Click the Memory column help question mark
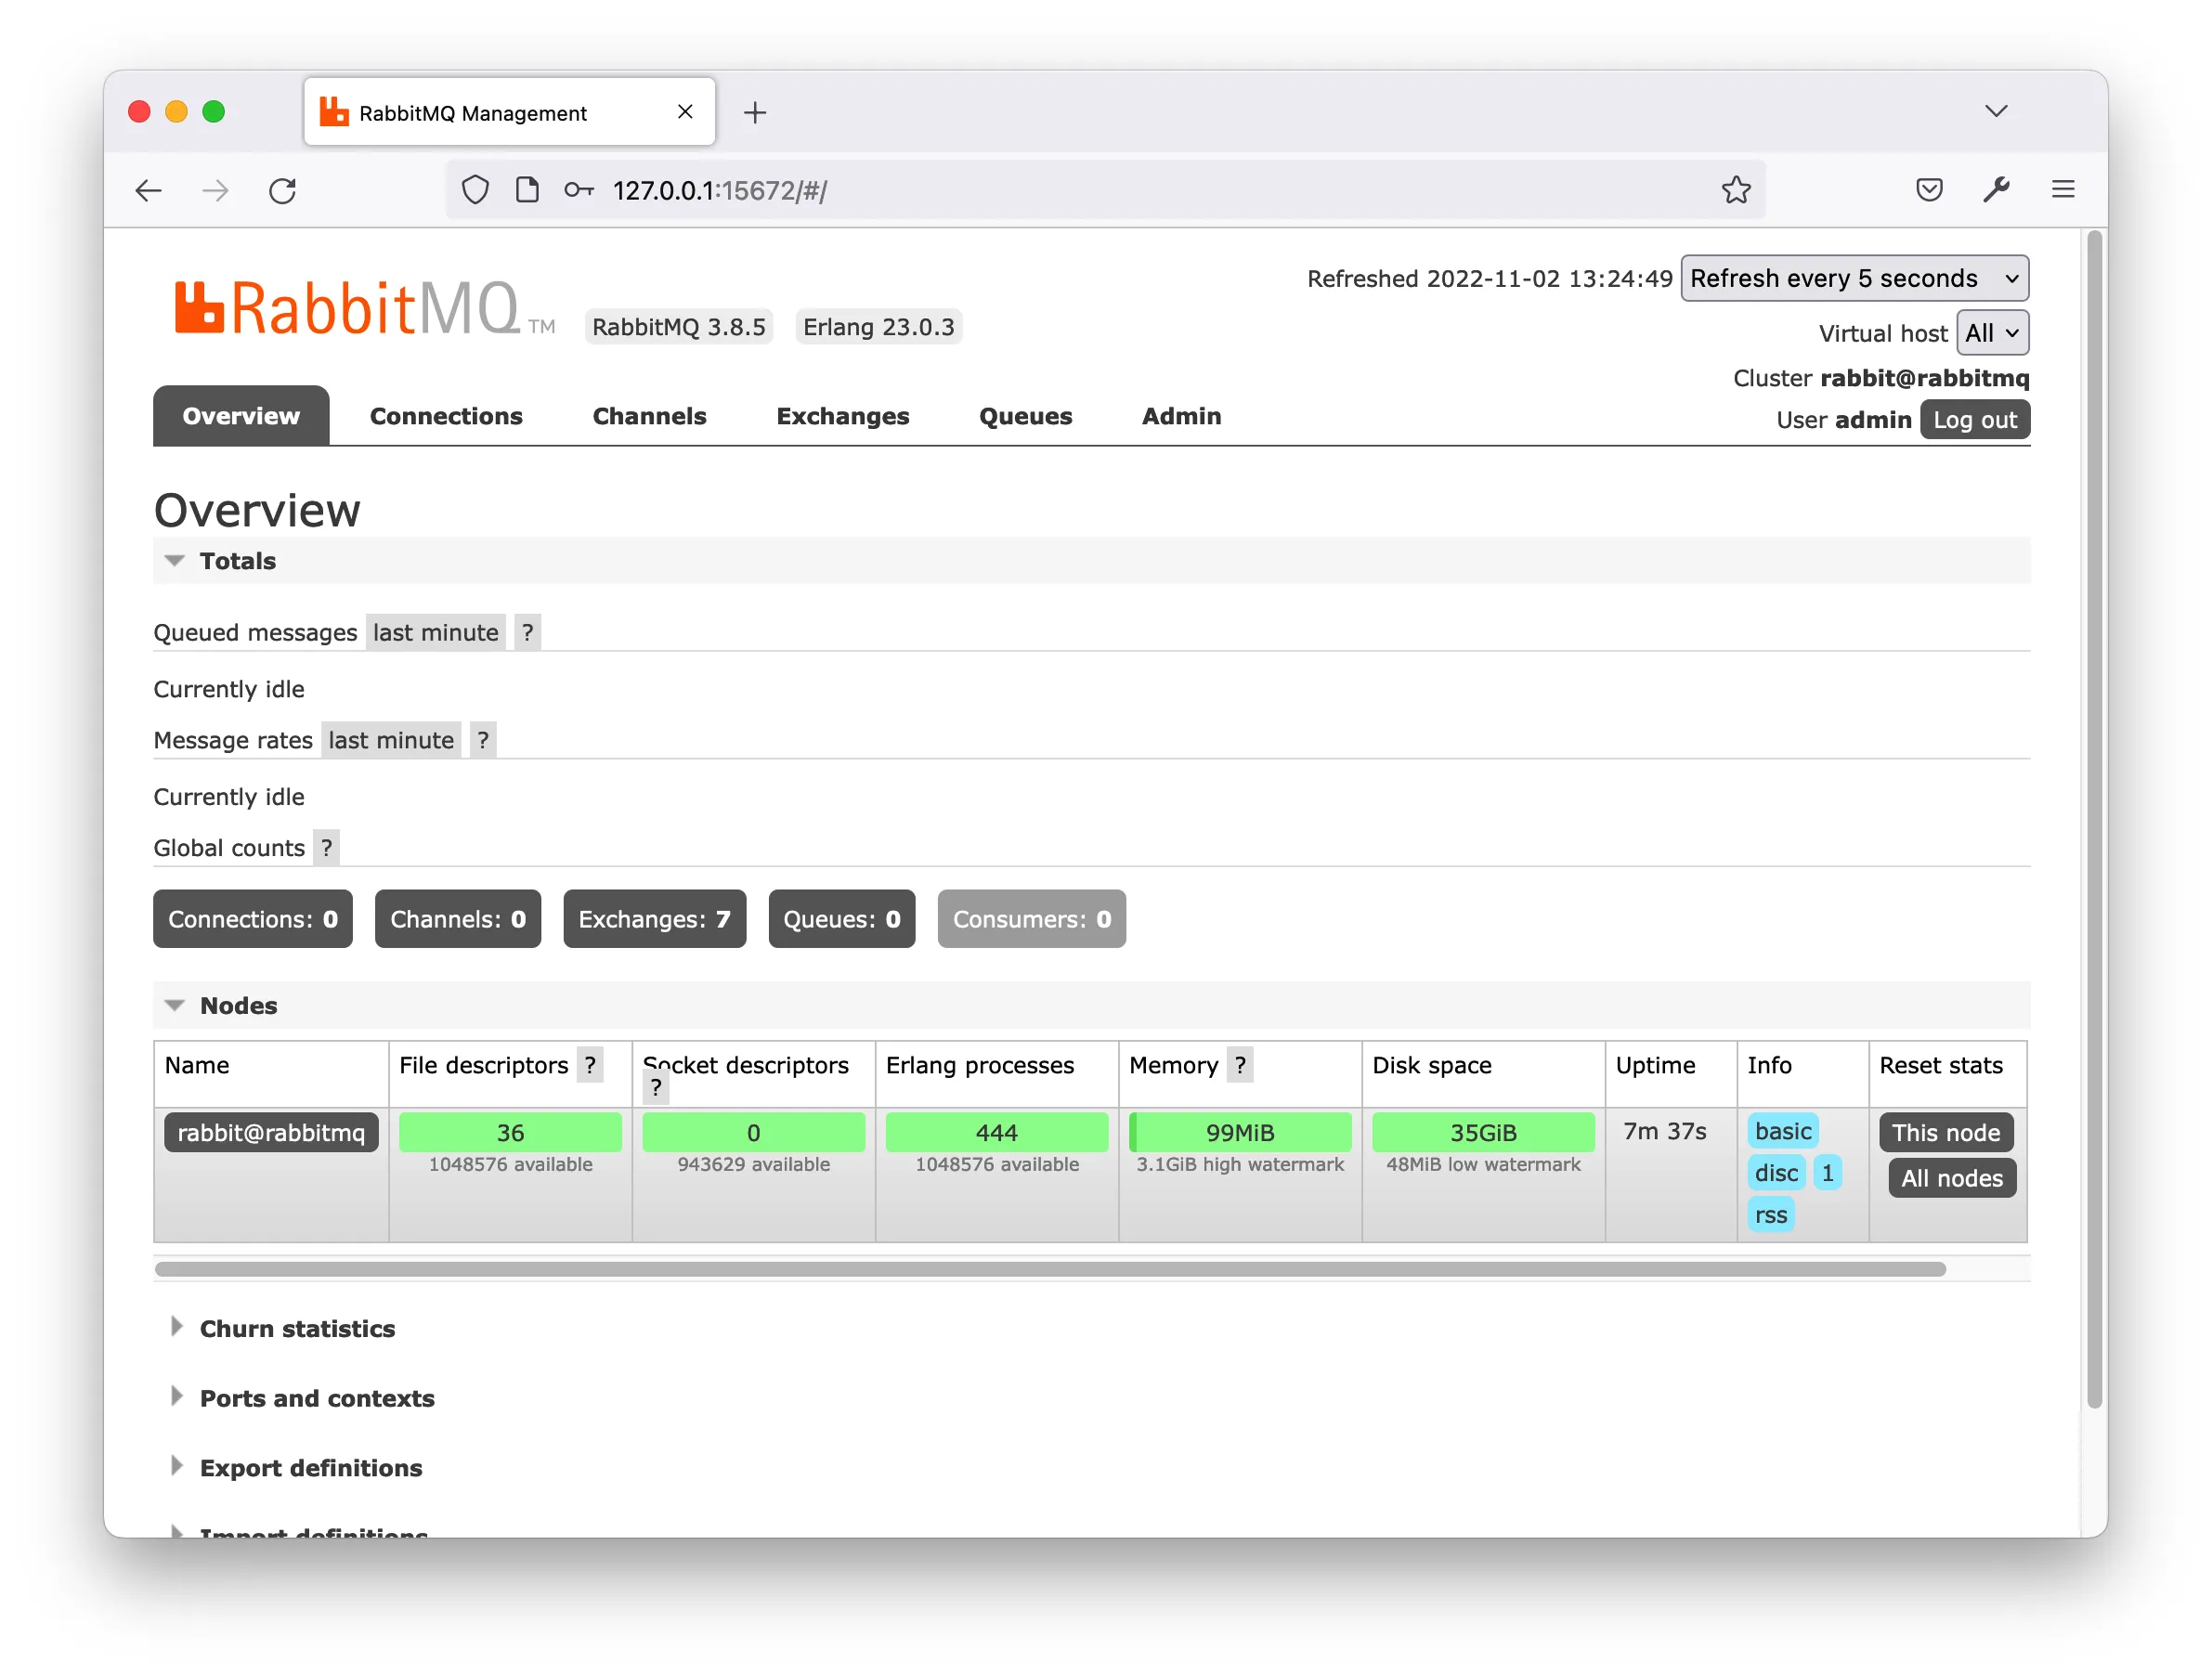This screenshot has width=2212, height=1675. [x=1240, y=1065]
